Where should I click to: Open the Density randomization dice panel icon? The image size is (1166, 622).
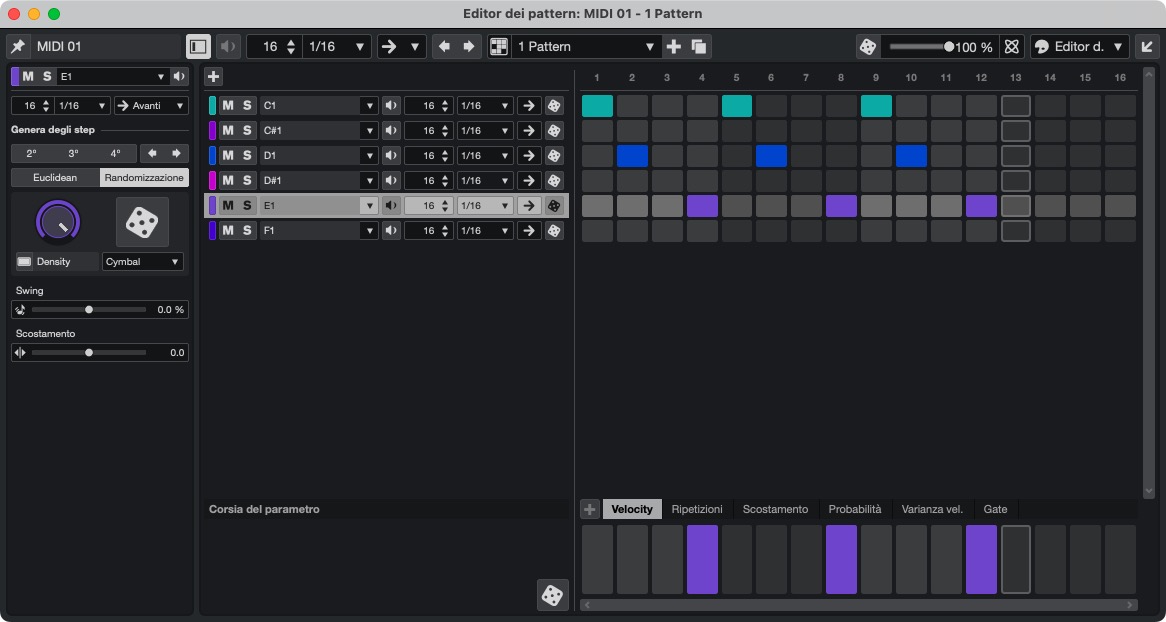tap(142, 222)
